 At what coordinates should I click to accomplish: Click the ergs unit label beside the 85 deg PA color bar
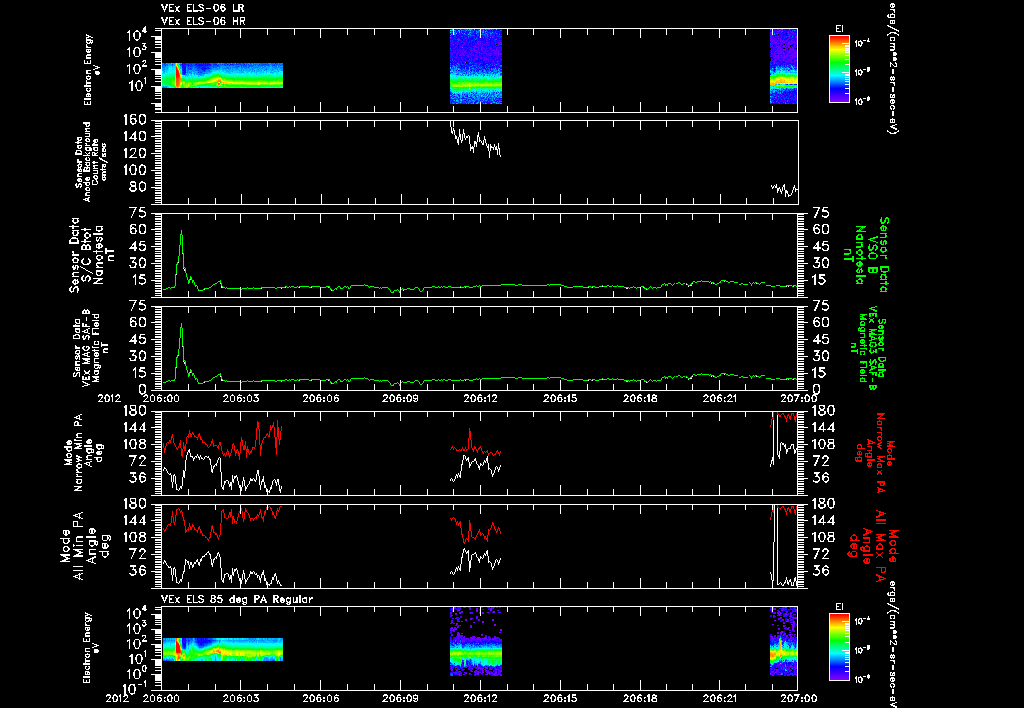(x=893, y=644)
